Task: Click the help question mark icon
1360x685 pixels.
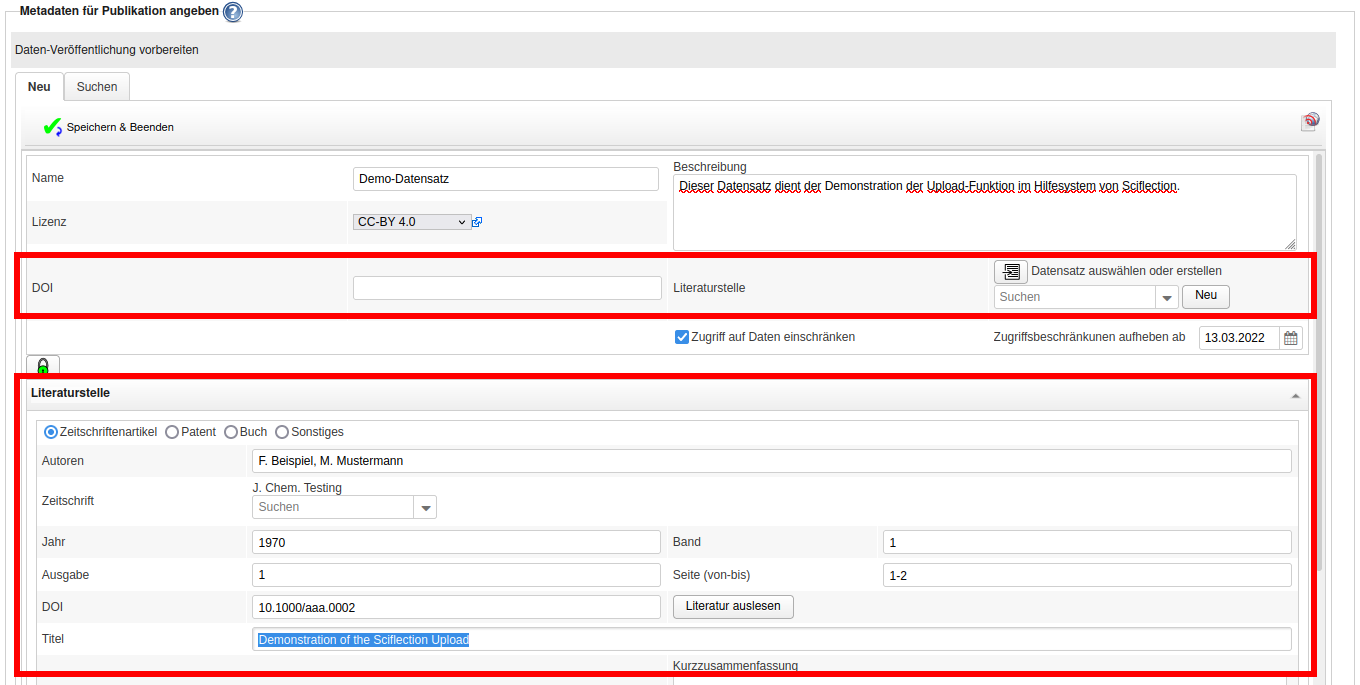Action: pos(232,12)
